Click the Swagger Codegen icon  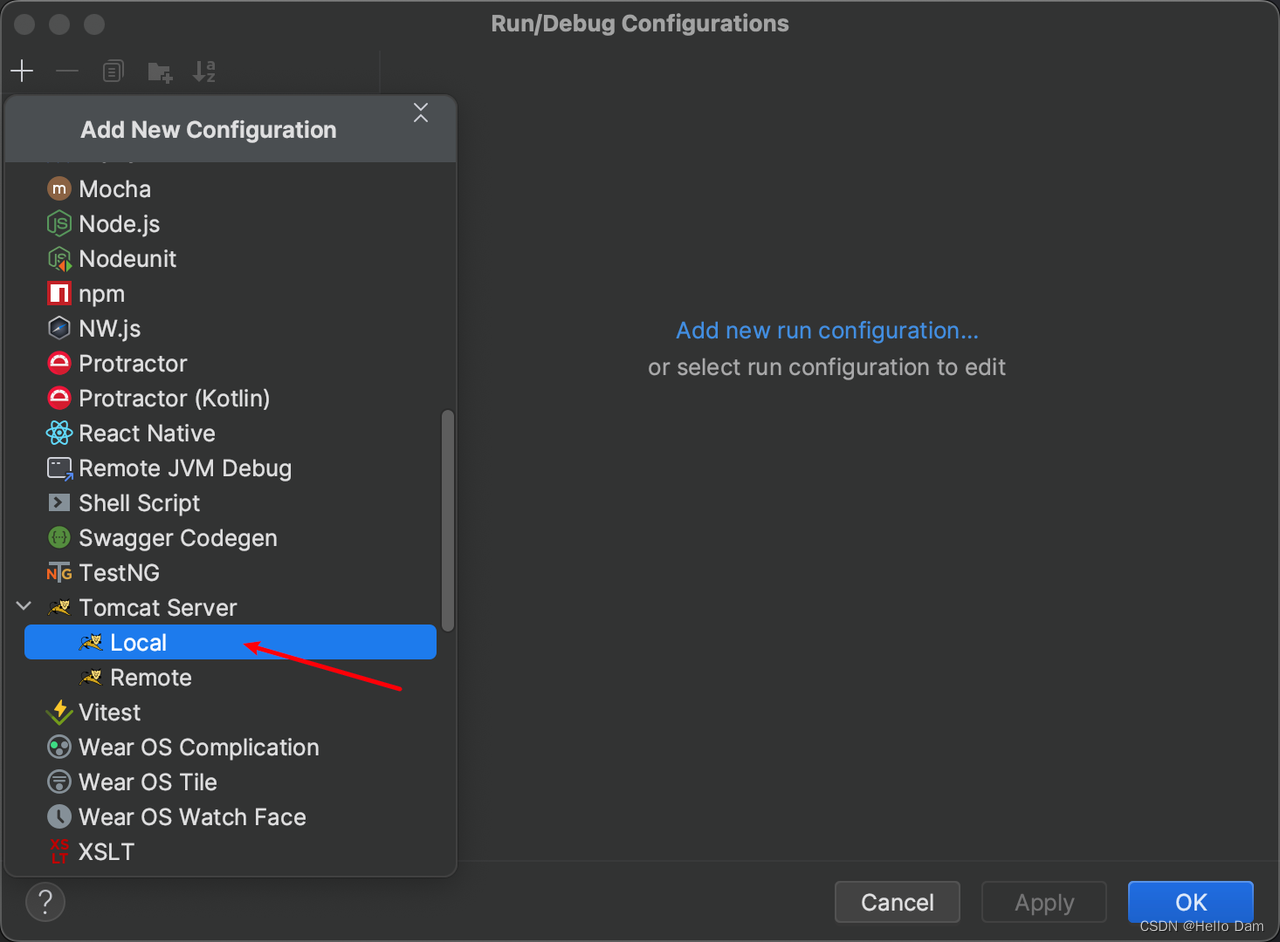pos(60,538)
